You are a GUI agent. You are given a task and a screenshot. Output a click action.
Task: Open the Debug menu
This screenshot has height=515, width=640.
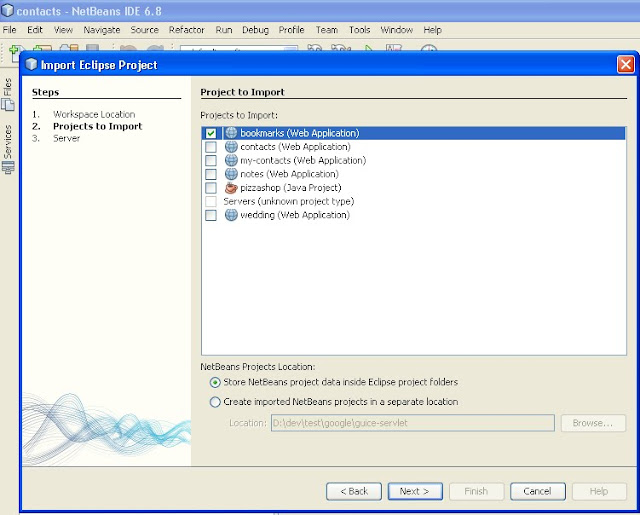(x=255, y=30)
